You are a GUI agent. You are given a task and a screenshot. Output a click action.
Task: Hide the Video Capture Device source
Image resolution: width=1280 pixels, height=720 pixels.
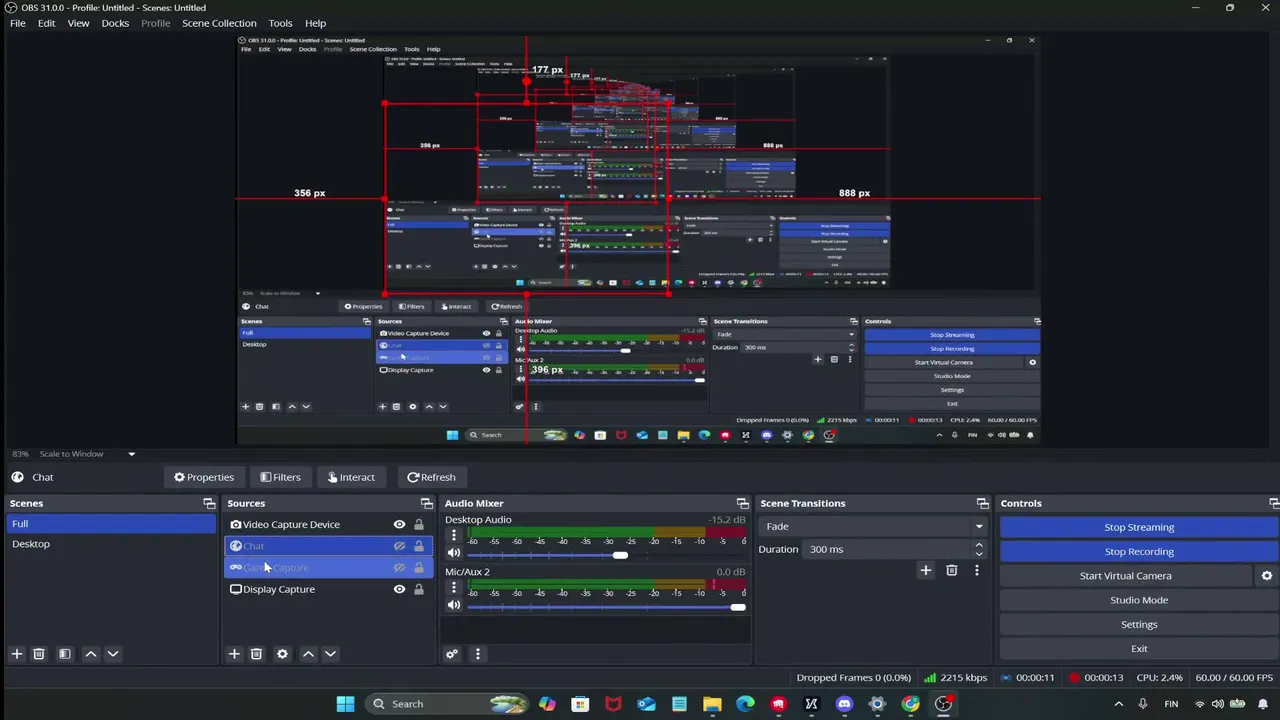tap(399, 525)
